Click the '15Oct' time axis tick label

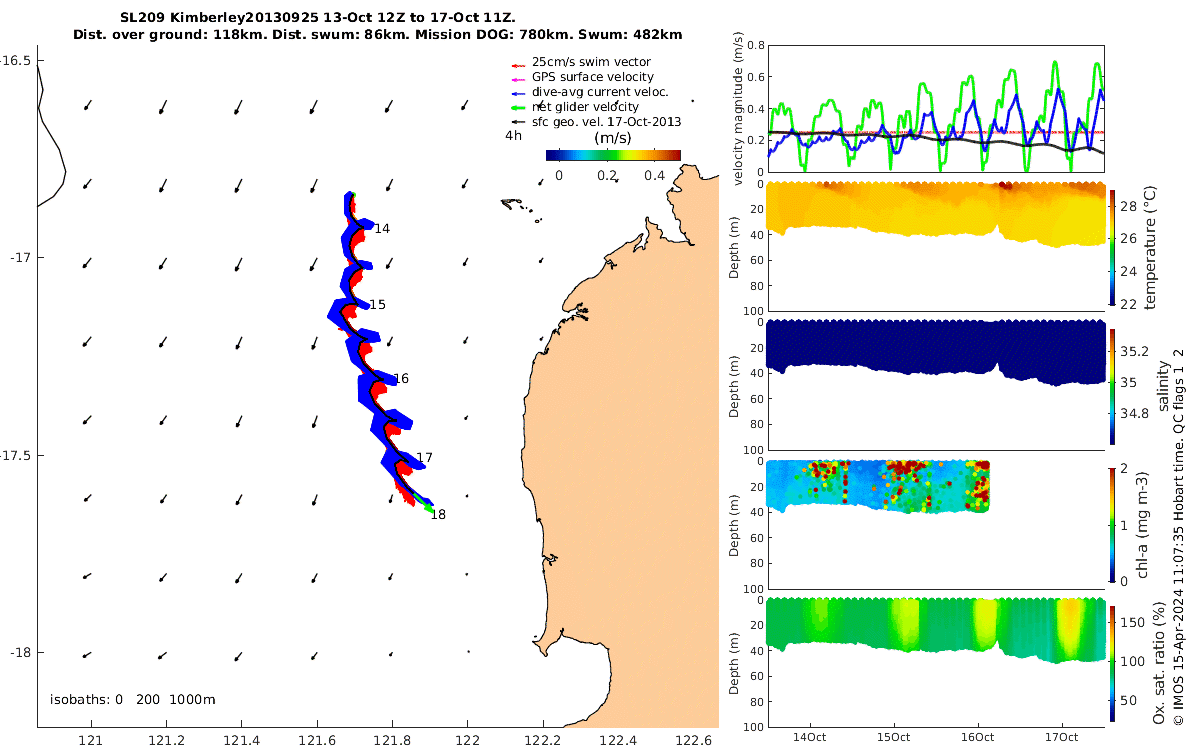[894, 737]
